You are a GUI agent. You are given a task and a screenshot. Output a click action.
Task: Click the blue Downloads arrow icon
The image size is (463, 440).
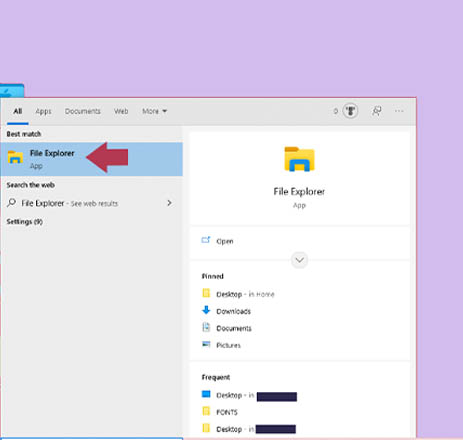[206, 310]
